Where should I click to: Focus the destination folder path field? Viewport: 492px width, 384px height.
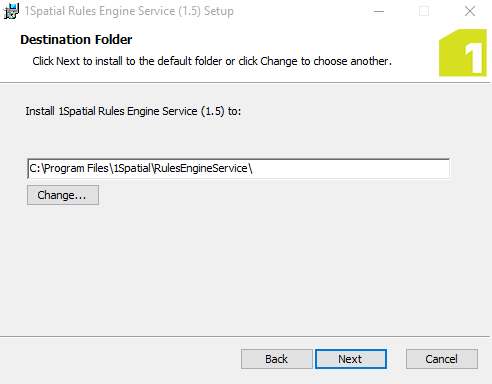pyautogui.click(x=239, y=169)
